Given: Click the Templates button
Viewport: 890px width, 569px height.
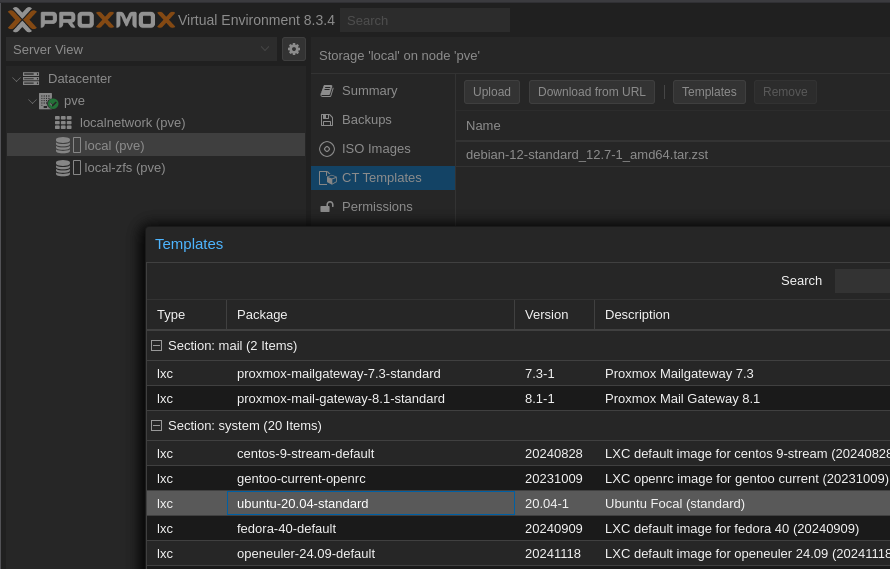Looking at the screenshot, I should pos(709,92).
